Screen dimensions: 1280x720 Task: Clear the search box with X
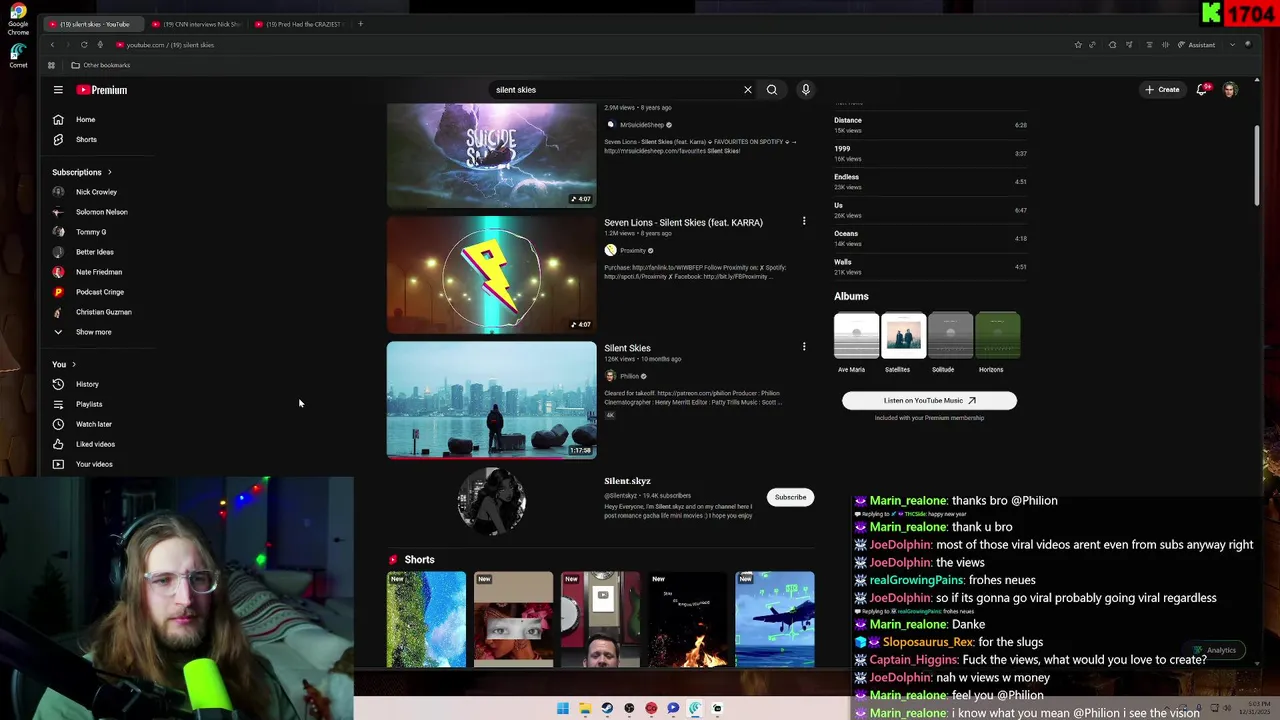747,90
